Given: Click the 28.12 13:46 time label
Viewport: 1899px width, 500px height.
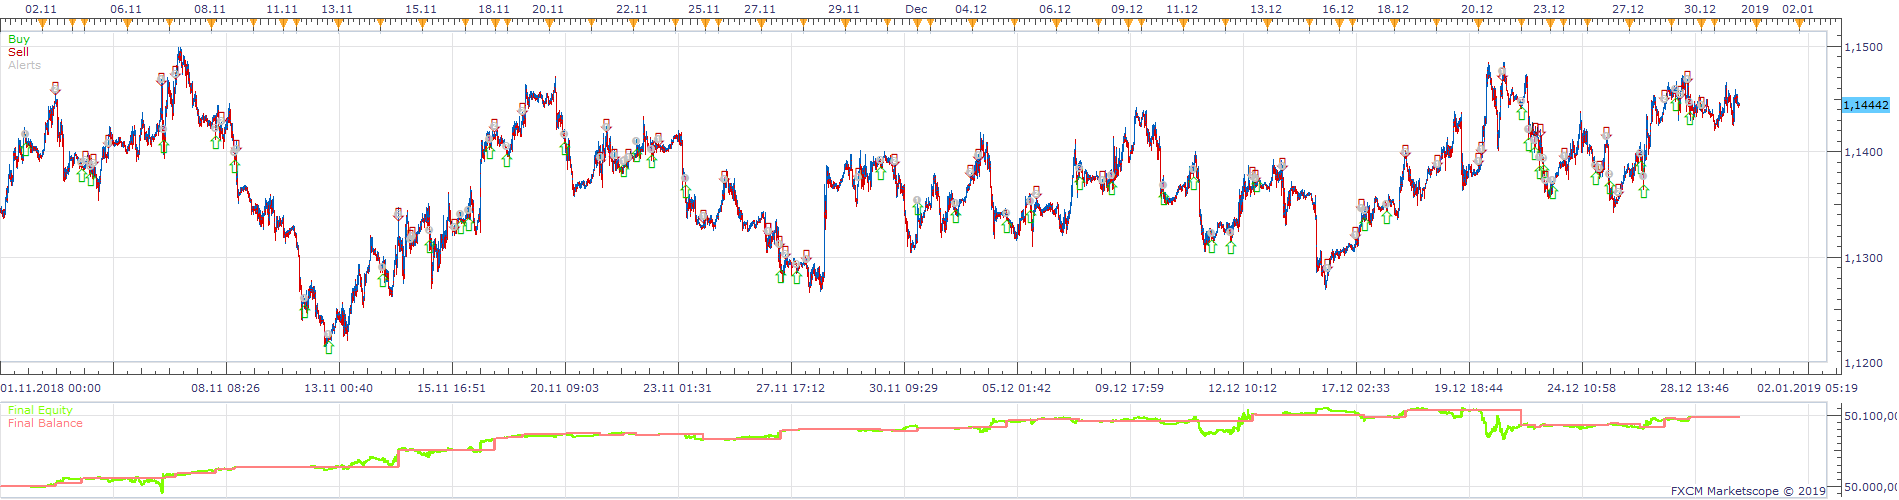Looking at the screenshot, I should (x=1695, y=388).
